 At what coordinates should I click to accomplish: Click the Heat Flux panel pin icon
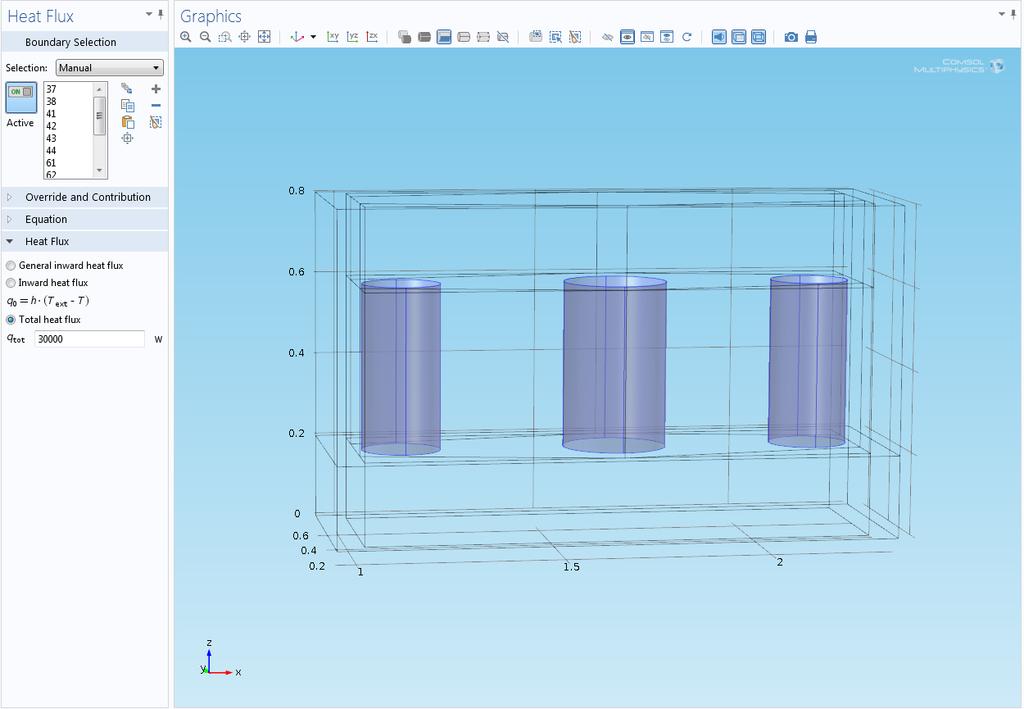[161, 14]
